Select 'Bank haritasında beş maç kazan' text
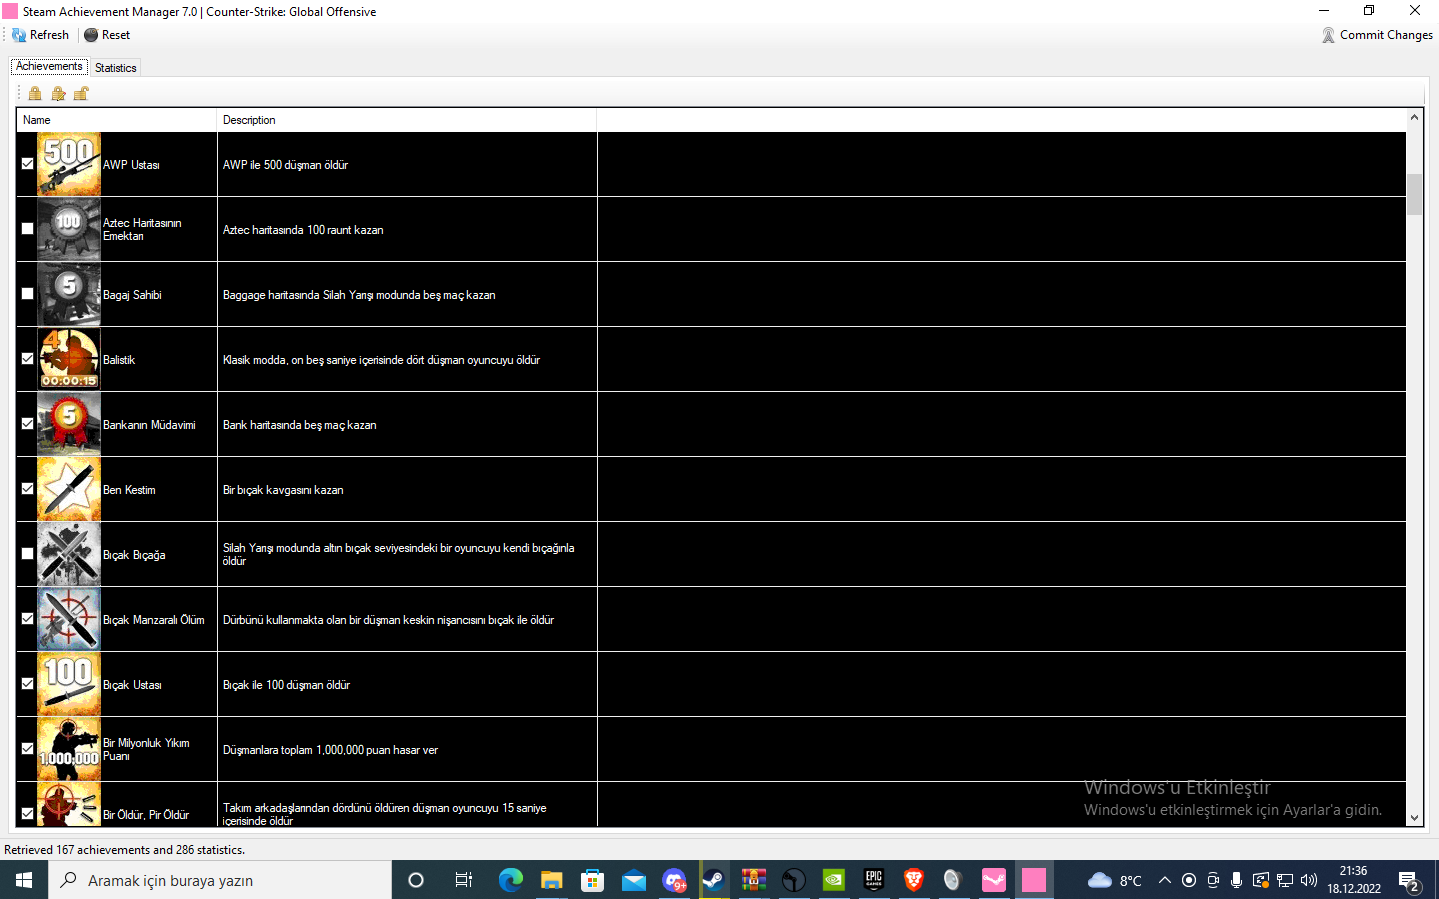Image resolution: width=1439 pixels, height=899 pixels. click(300, 425)
